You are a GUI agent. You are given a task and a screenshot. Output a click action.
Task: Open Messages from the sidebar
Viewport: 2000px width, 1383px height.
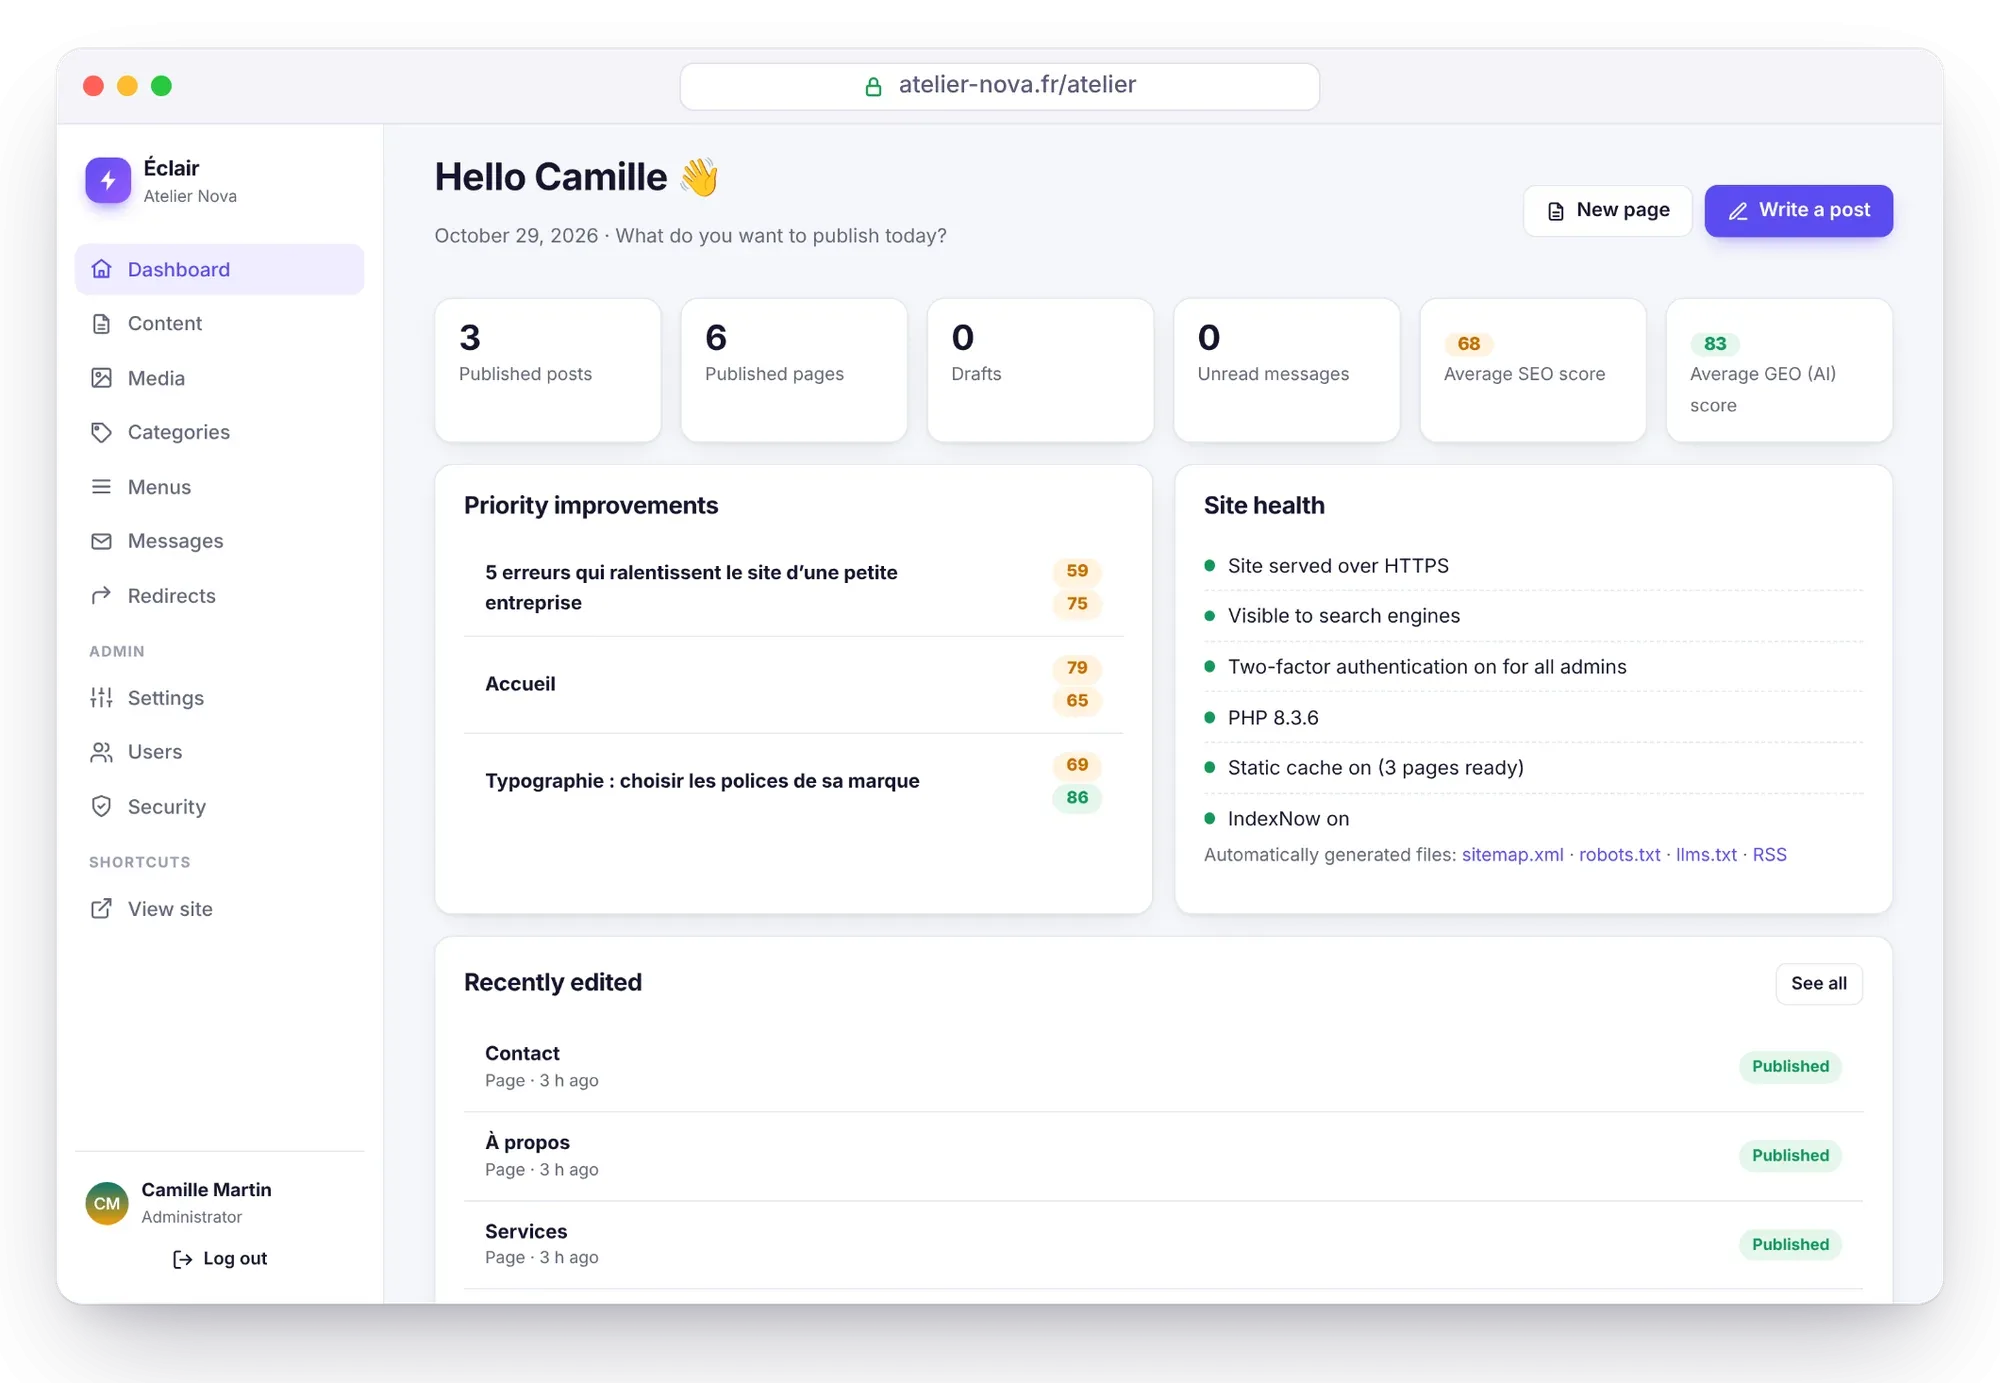219,541
